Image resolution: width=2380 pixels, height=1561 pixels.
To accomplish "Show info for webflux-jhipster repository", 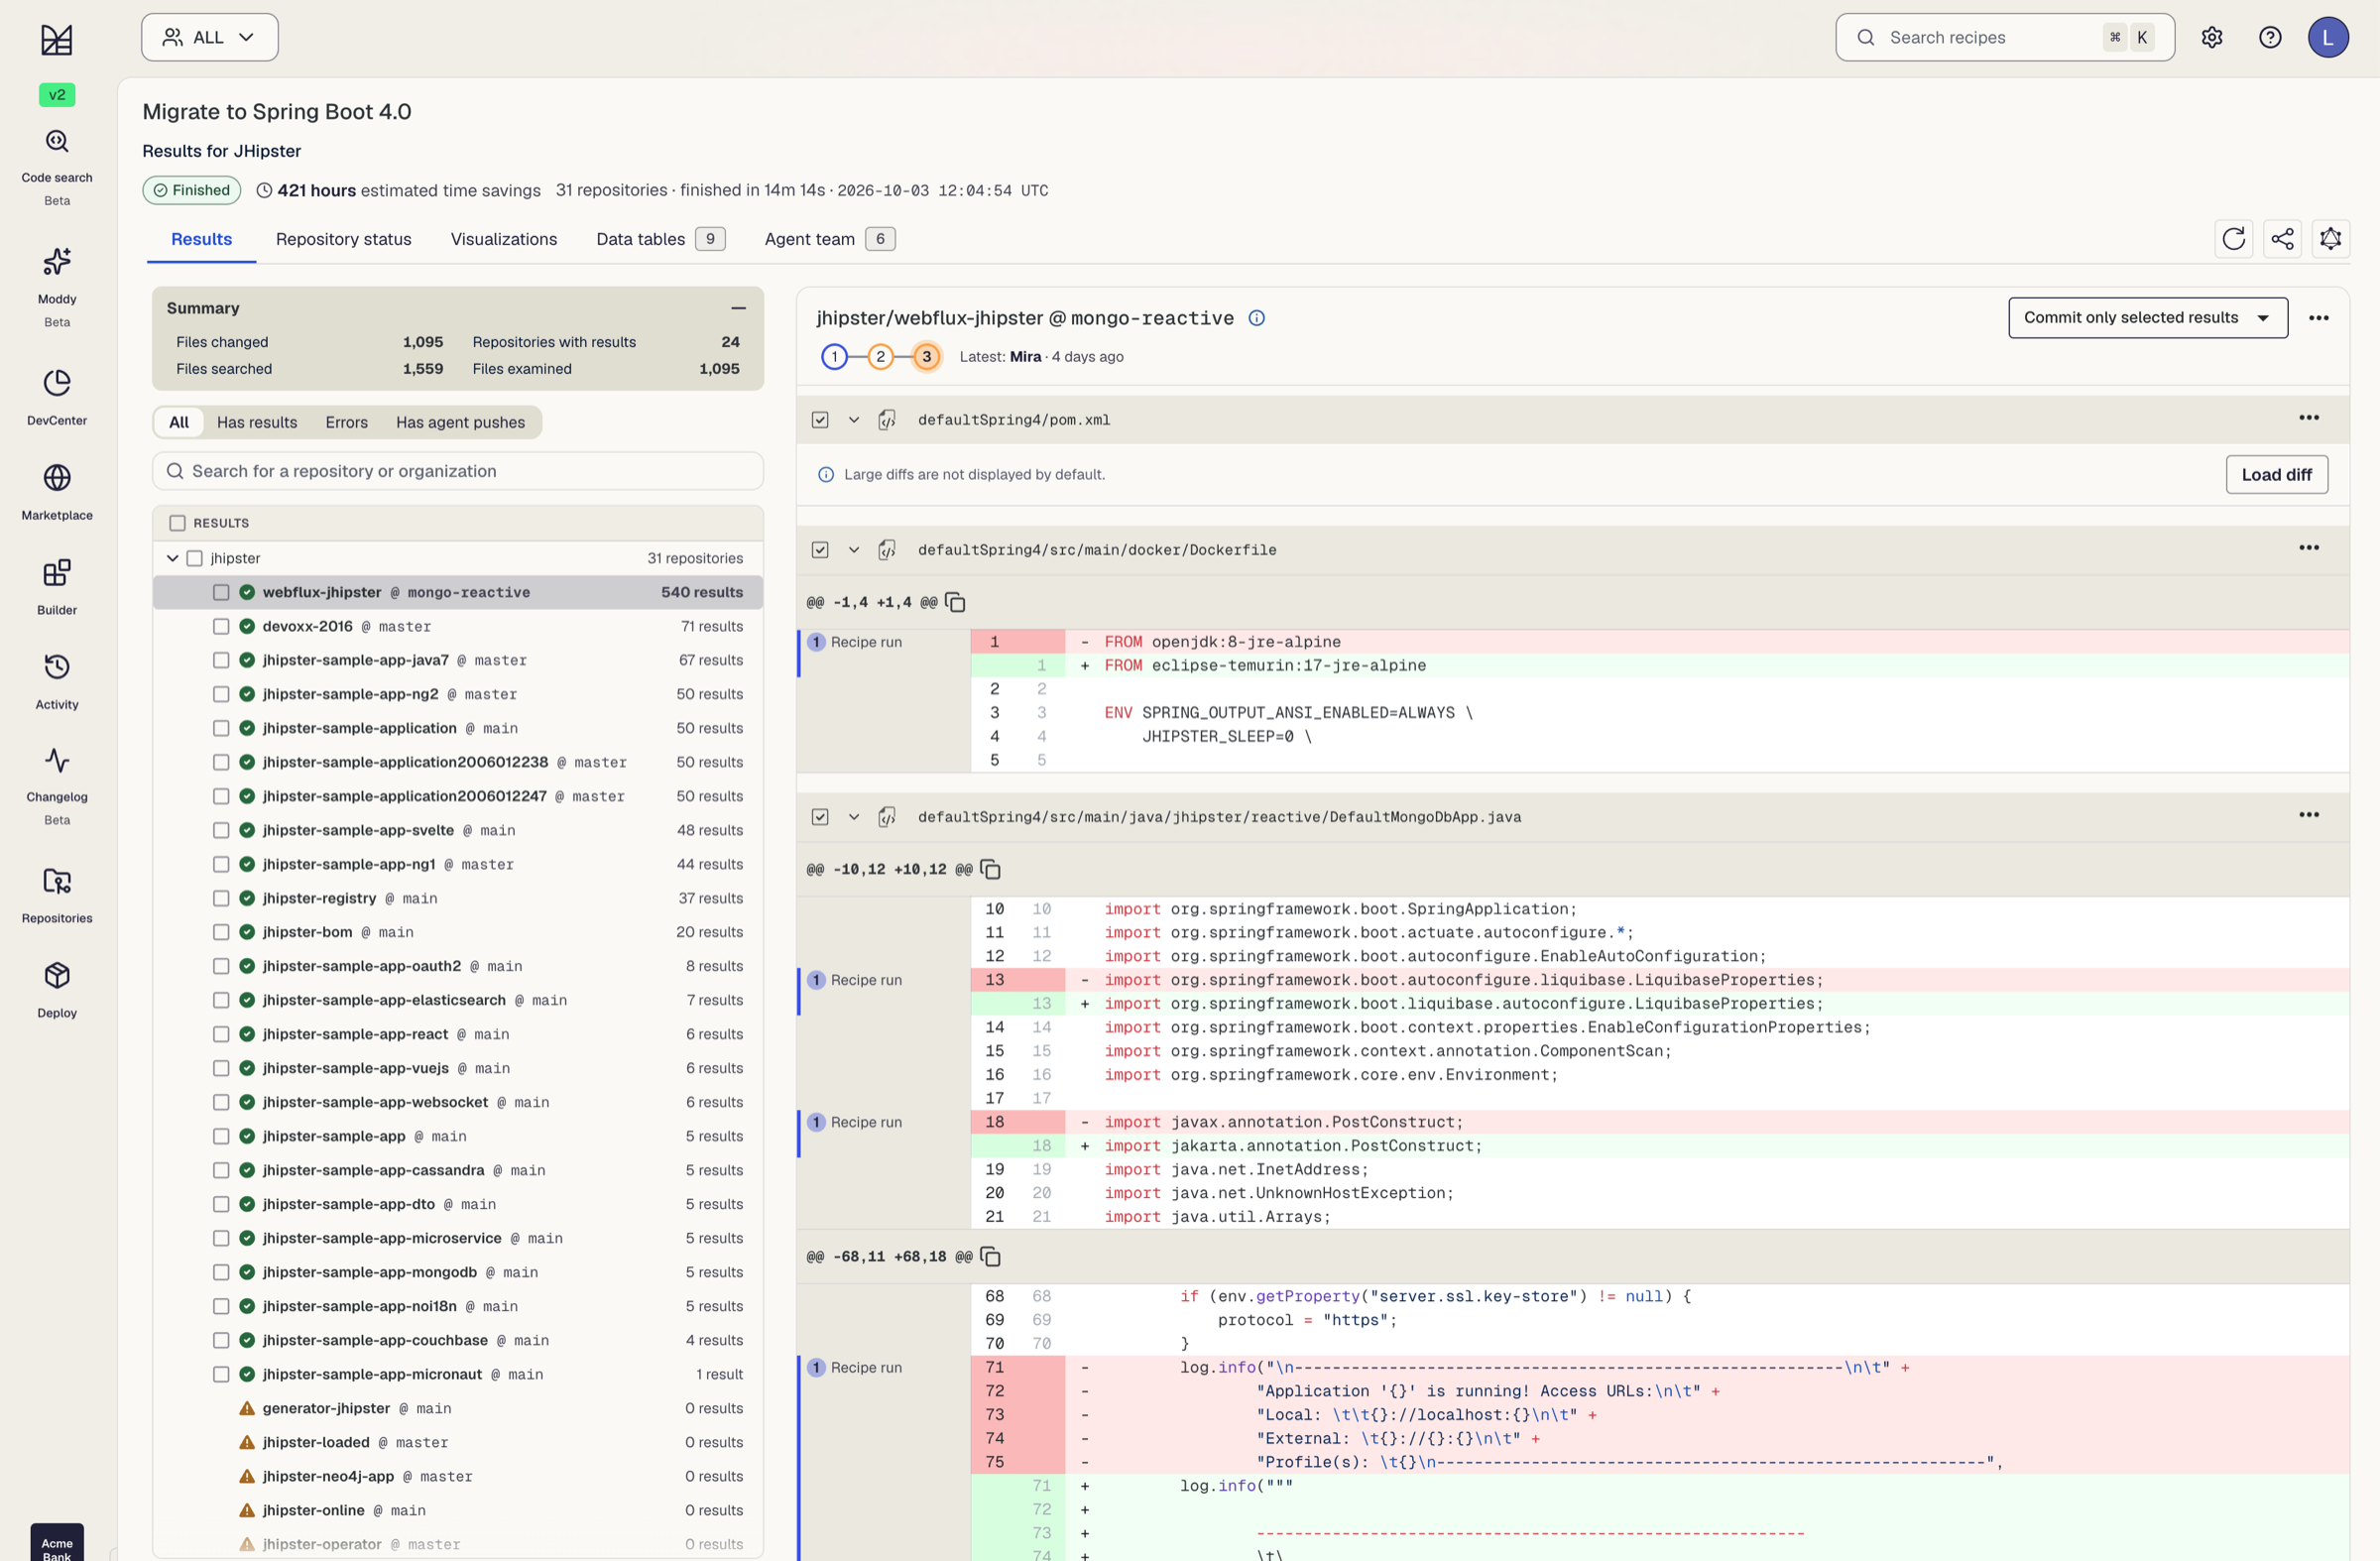I will coord(1257,318).
